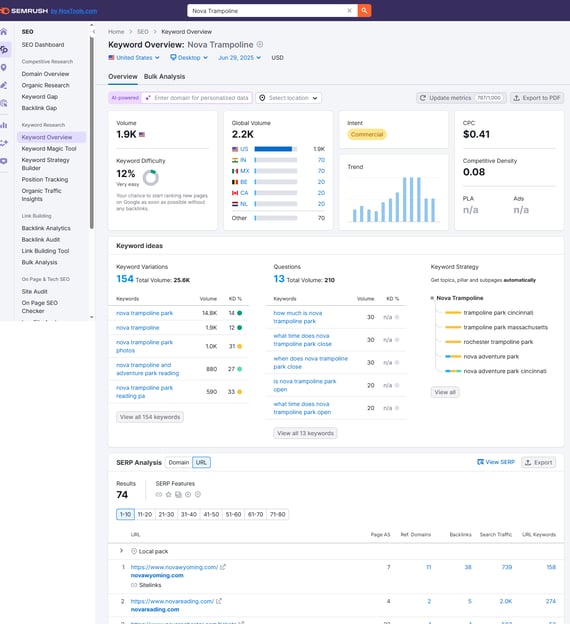This screenshot has width=570, height=624.
Task: Click the IN global volume value 70
Action: coord(322,160)
